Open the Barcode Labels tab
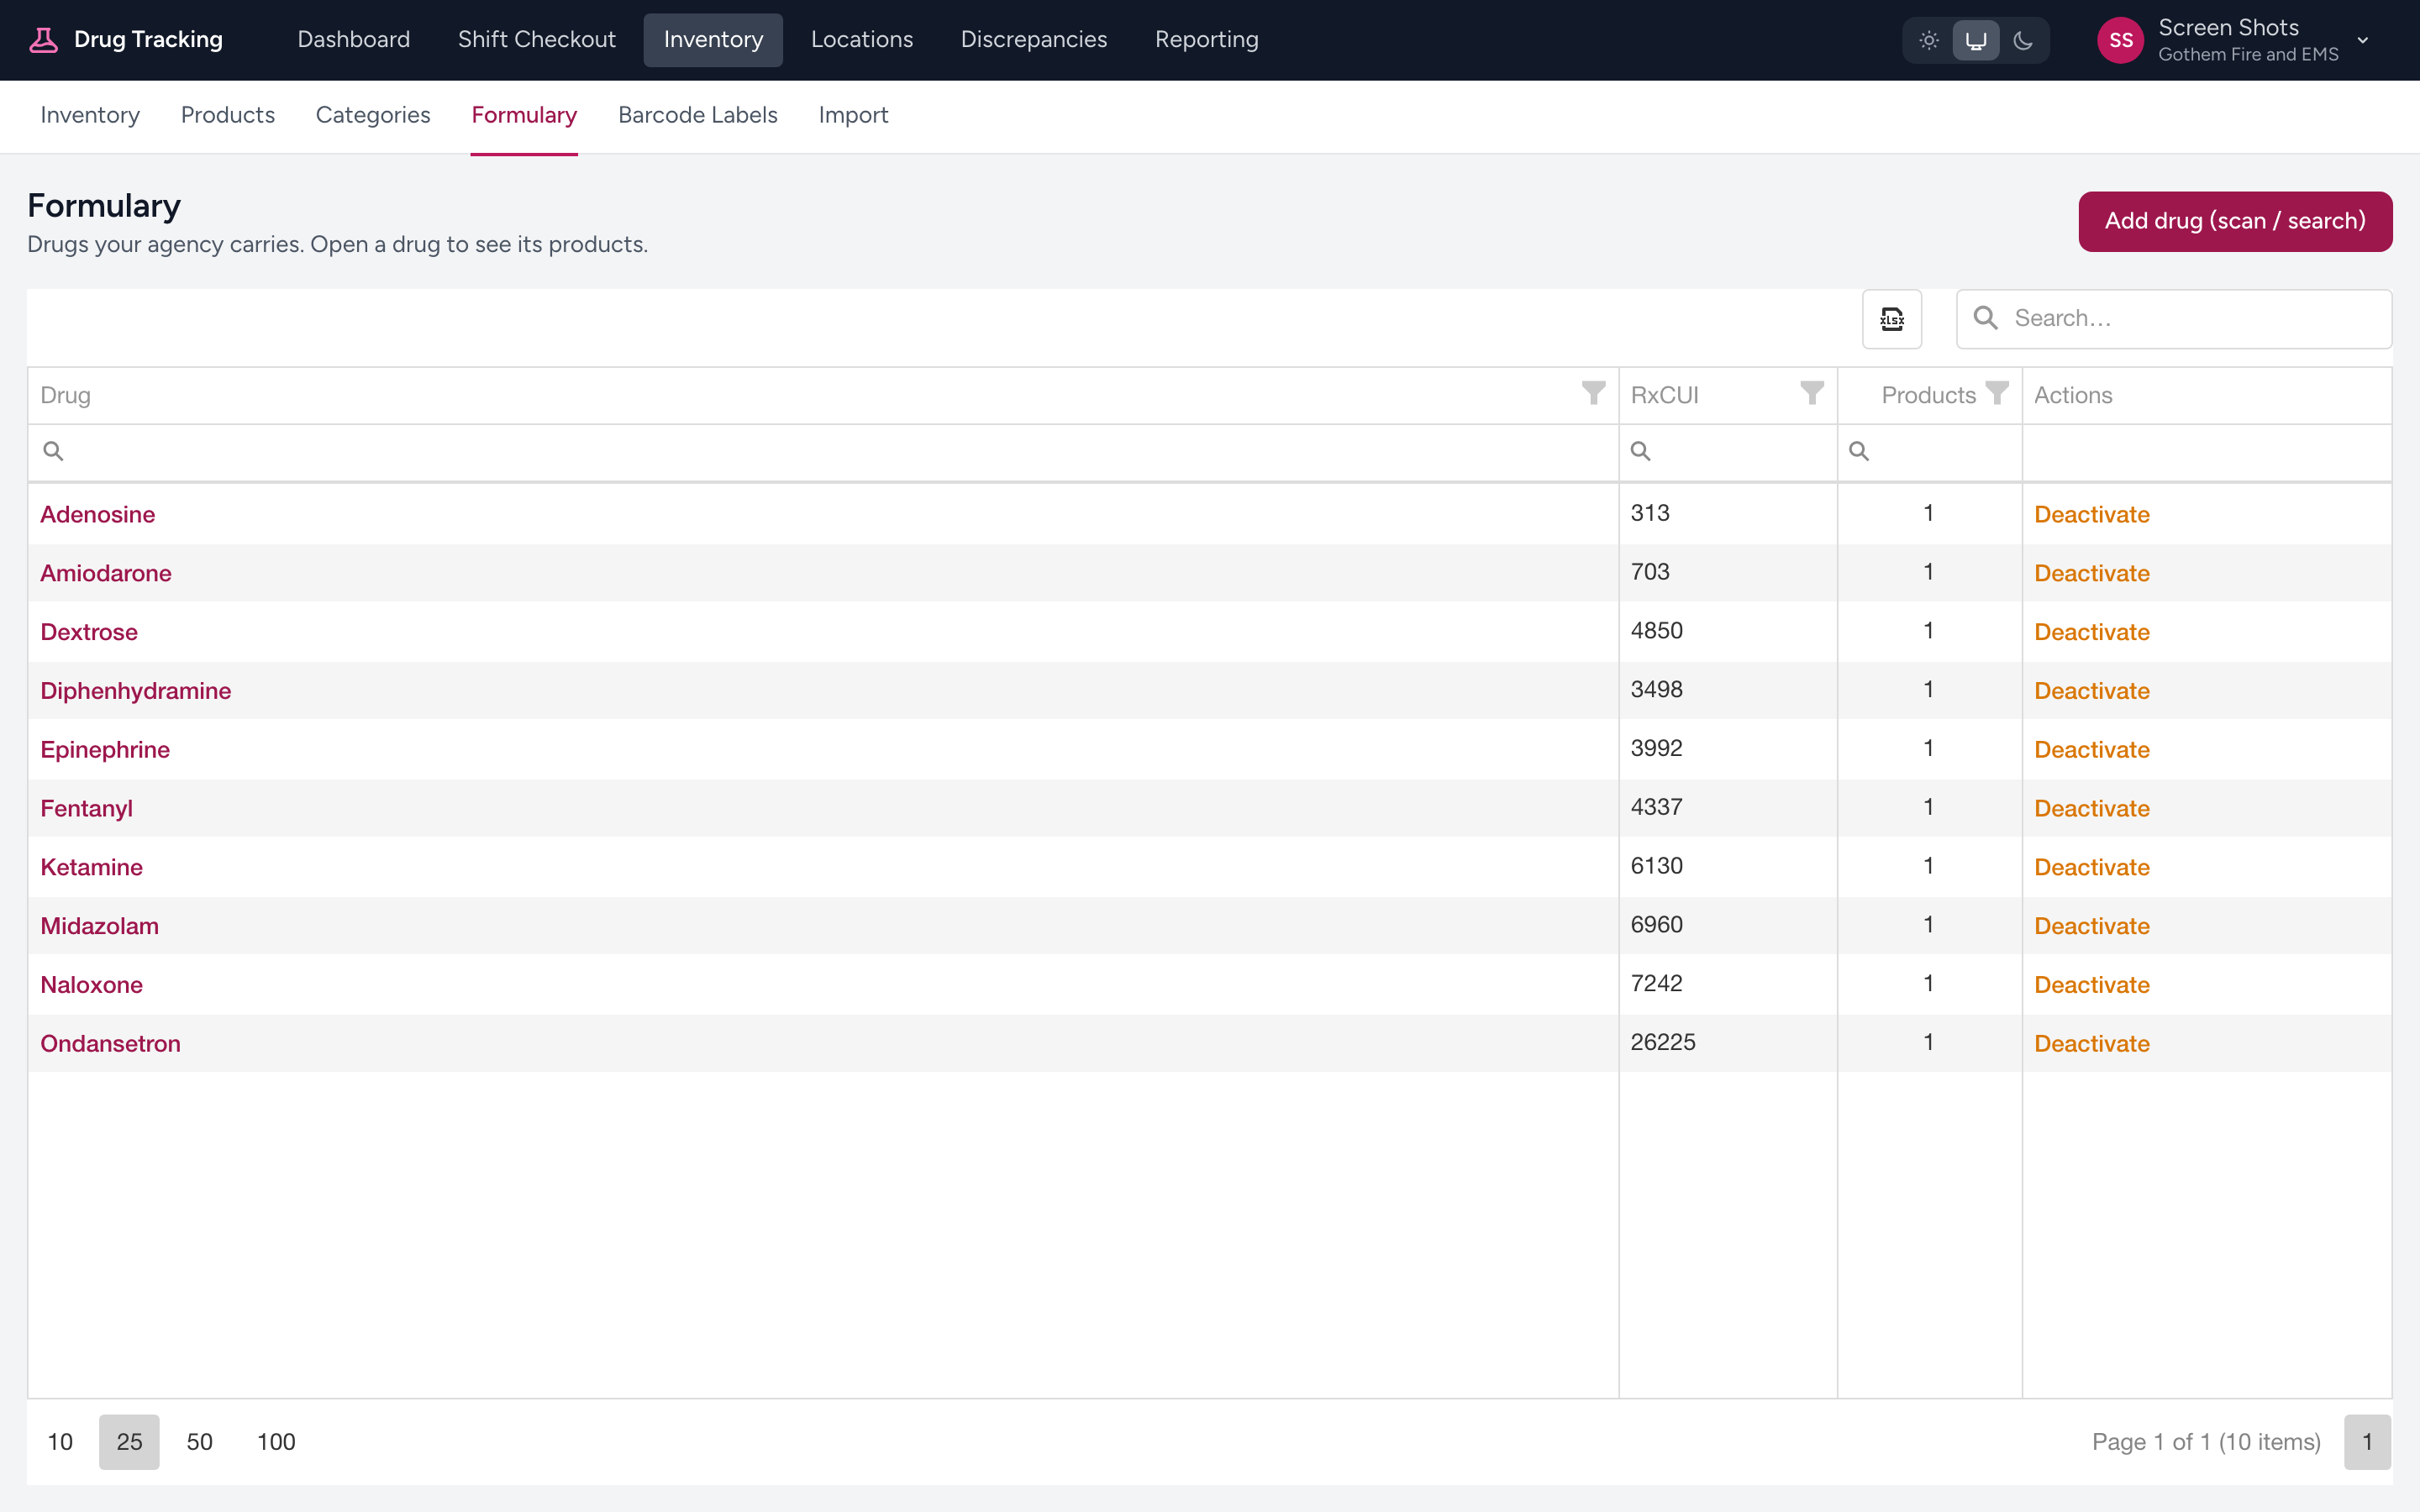2420x1512 pixels. pyautogui.click(x=698, y=115)
